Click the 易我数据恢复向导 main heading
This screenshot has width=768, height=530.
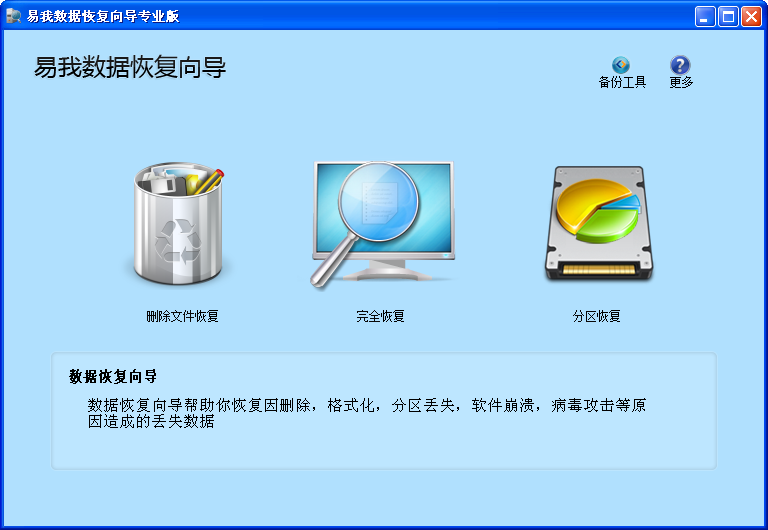point(130,67)
